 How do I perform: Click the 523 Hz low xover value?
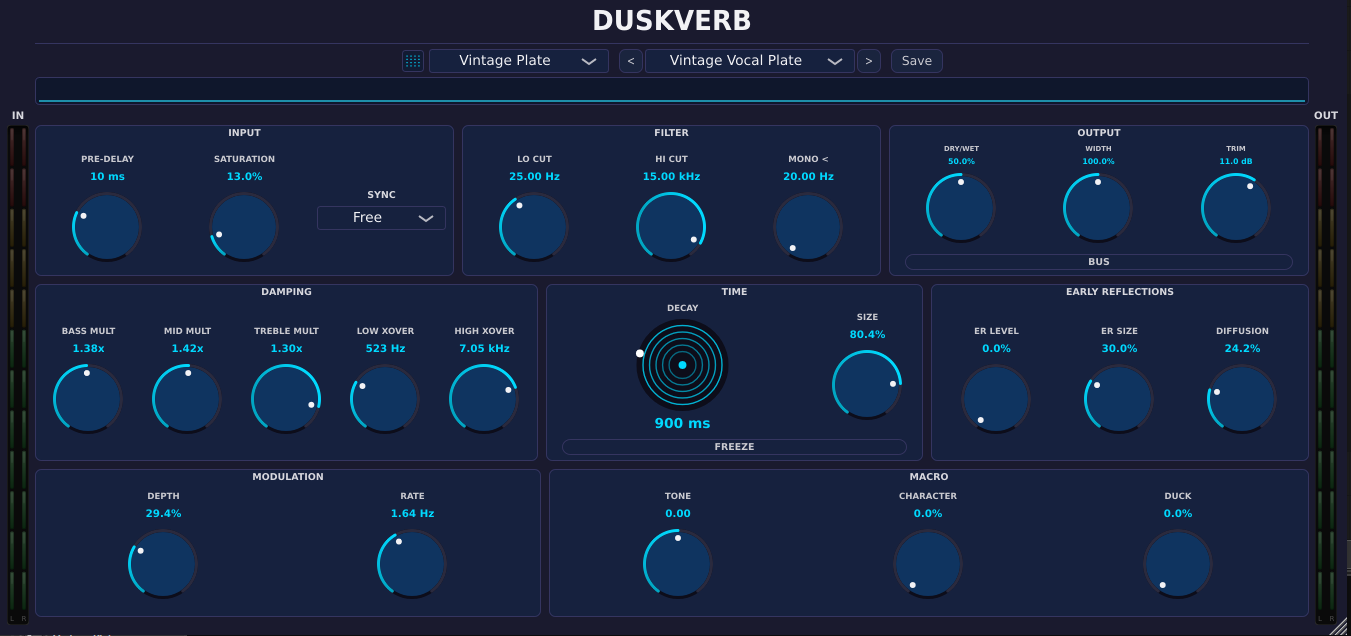coord(385,348)
